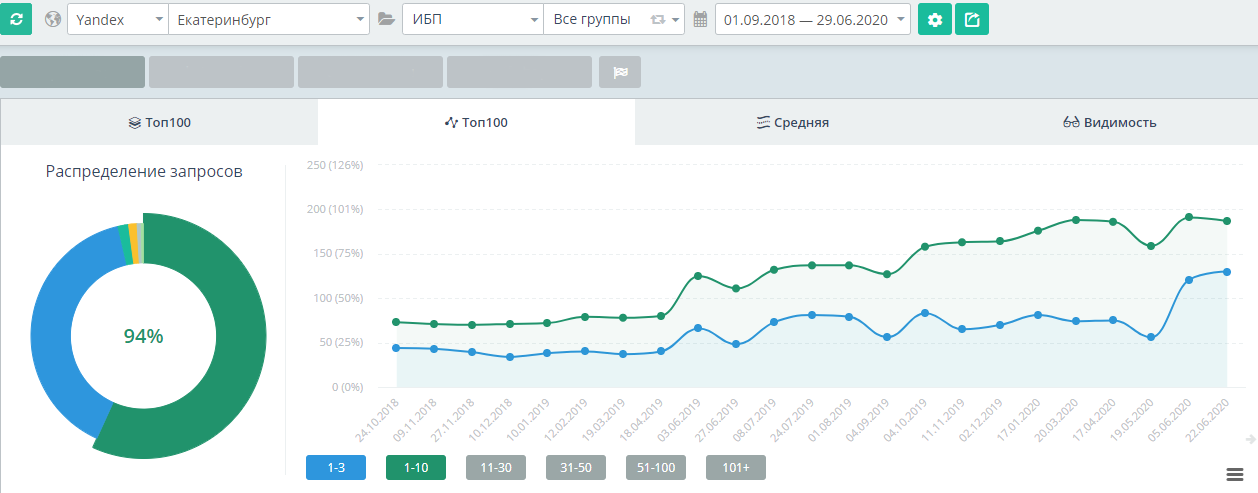Click the 101+ legend button
This screenshot has width=1258, height=493.
[735, 467]
